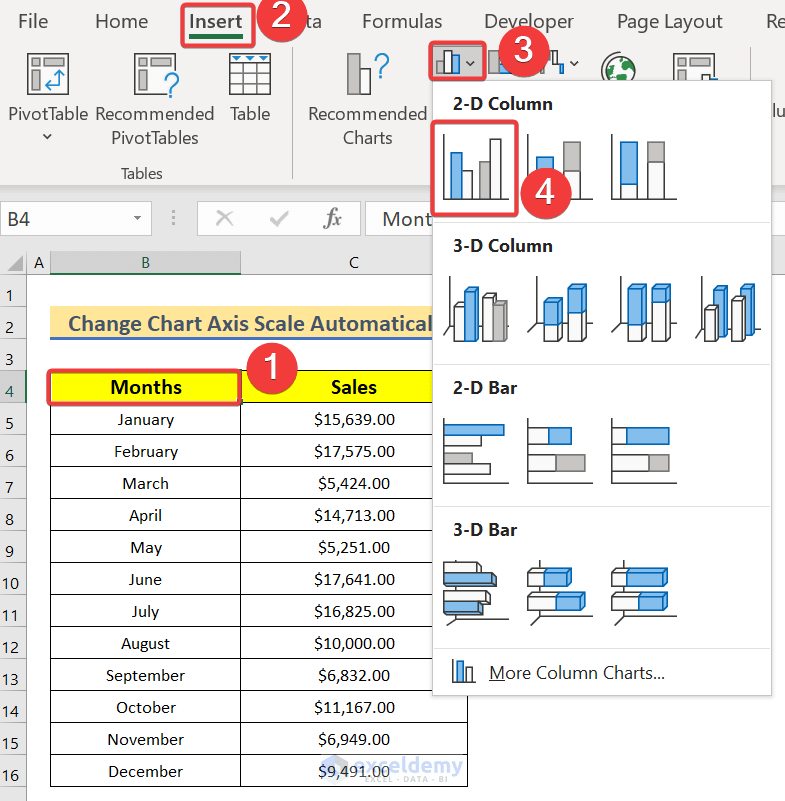This screenshot has height=801, width=785.
Task: Select the 3-D Clustered Bar chart
Action: point(476,593)
